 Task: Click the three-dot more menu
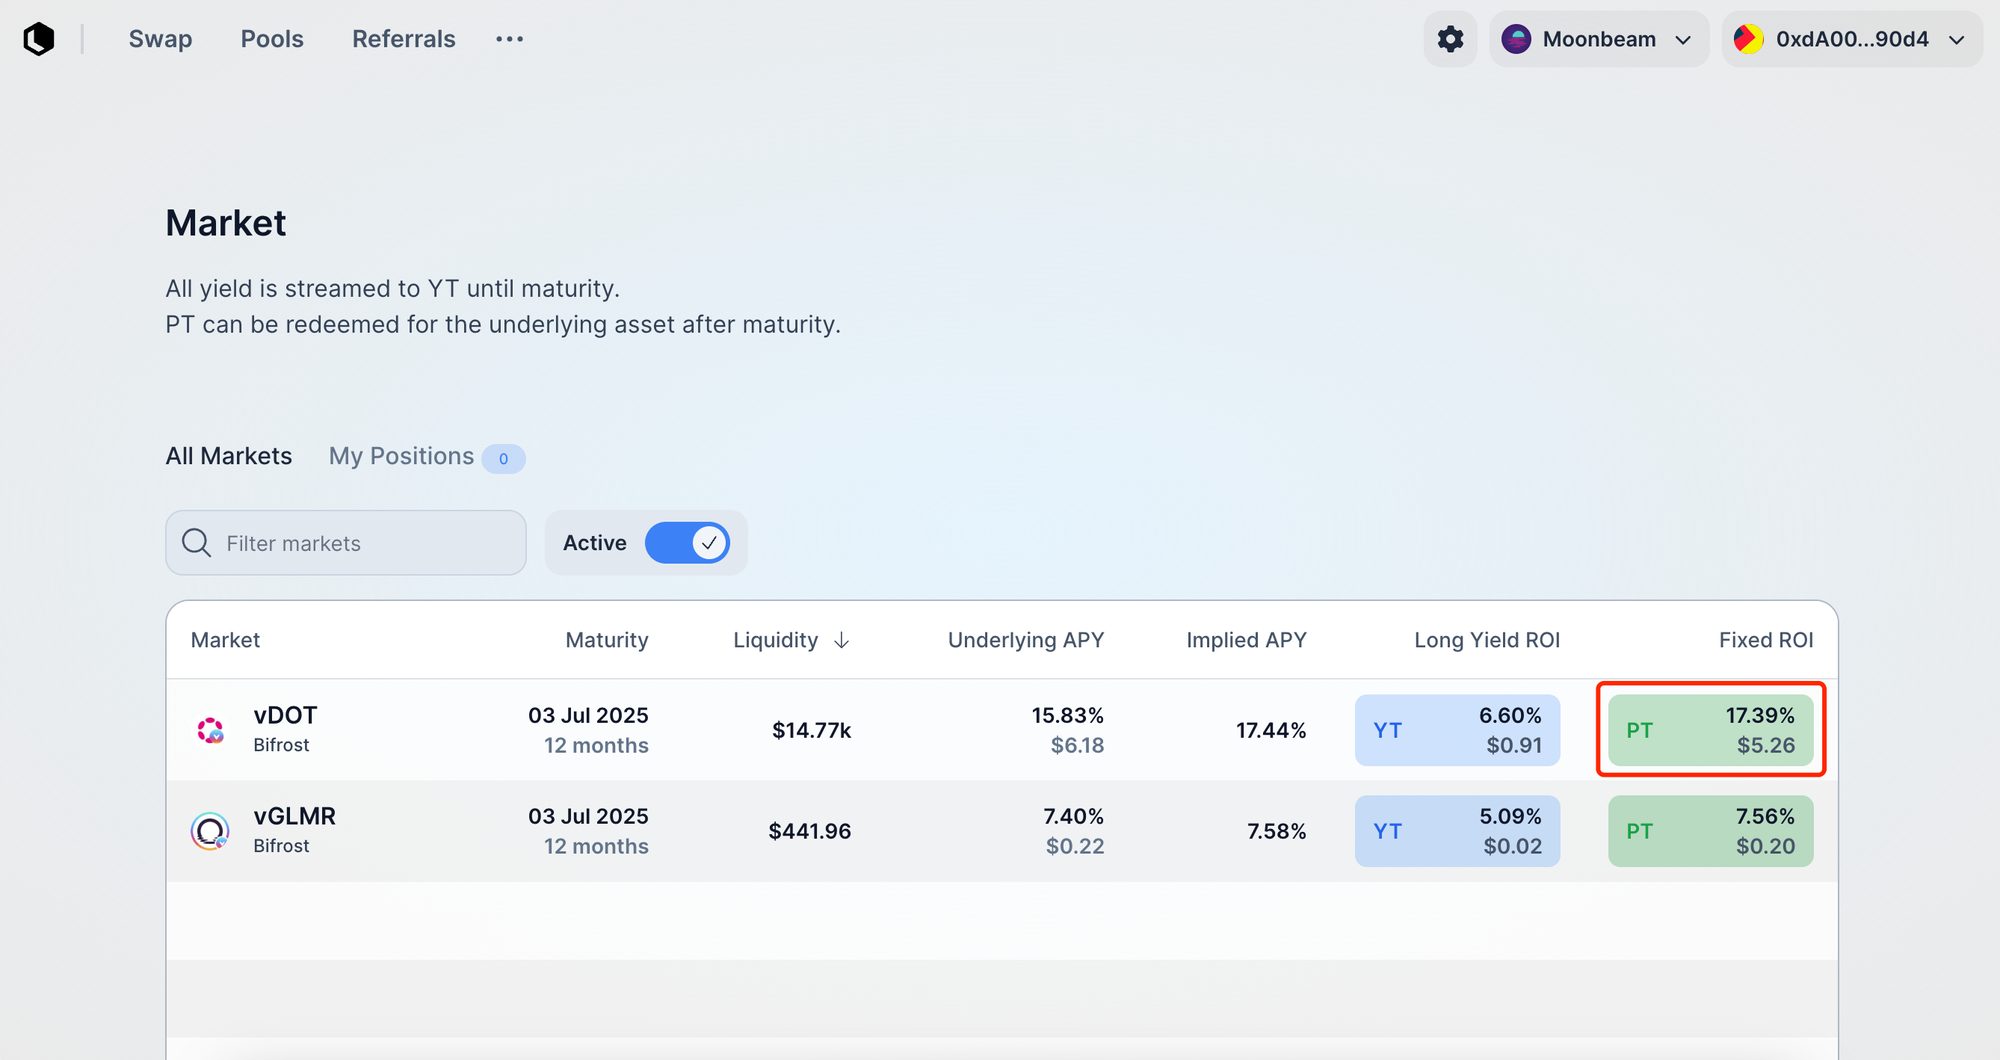pyautogui.click(x=509, y=39)
